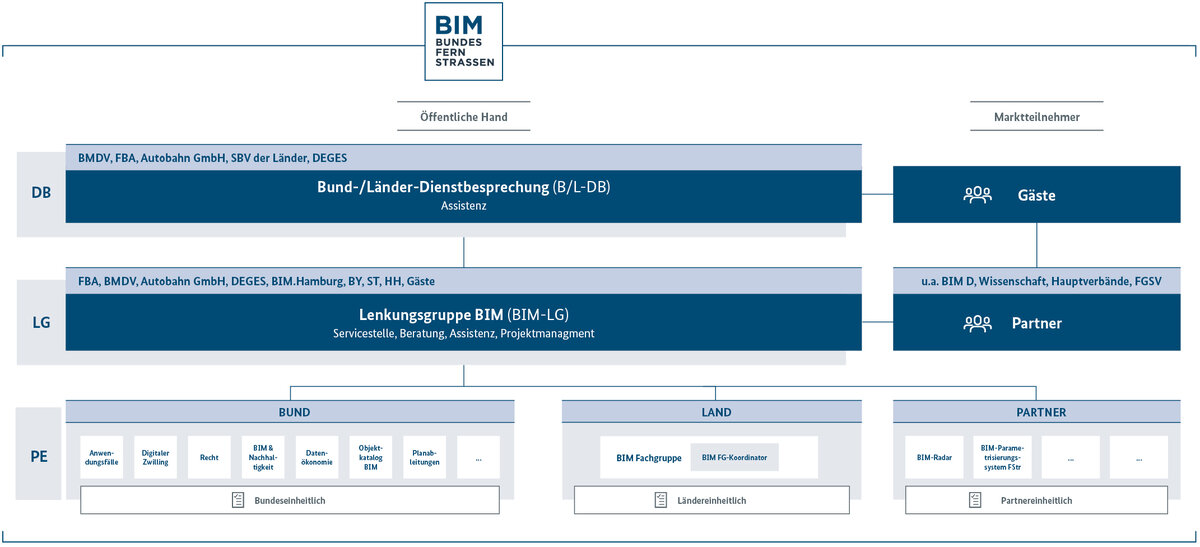Click the Lenkungsgruppe BIM heading
The width and height of the screenshot is (1200, 547).
pyautogui.click(x=464, y=314)
